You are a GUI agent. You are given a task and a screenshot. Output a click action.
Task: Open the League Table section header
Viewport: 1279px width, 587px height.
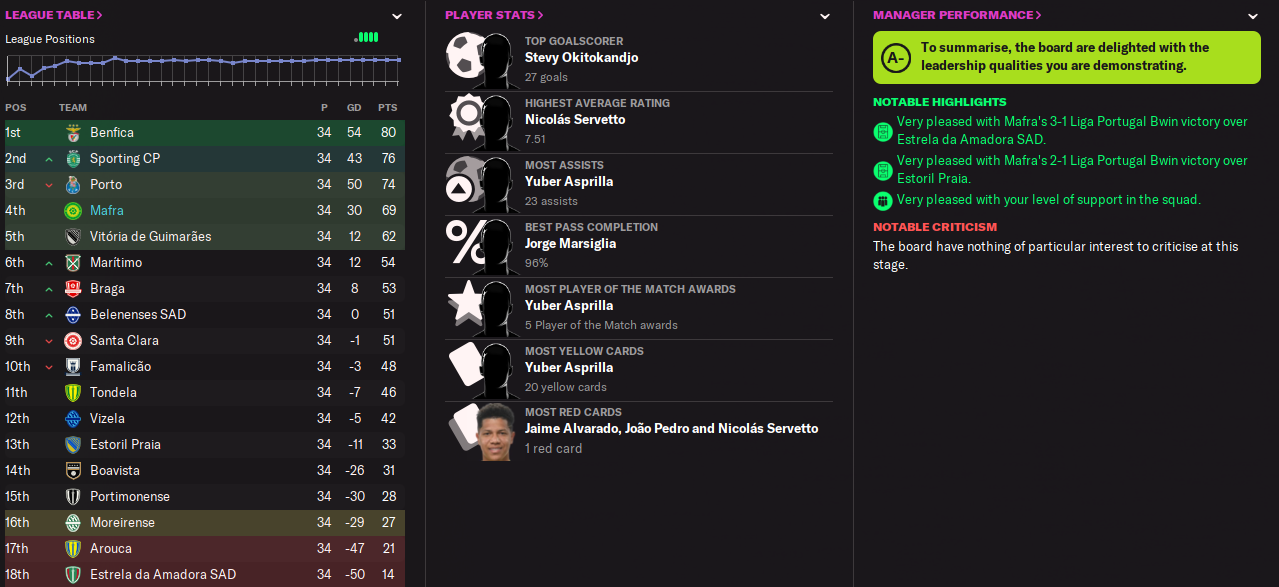54,15
